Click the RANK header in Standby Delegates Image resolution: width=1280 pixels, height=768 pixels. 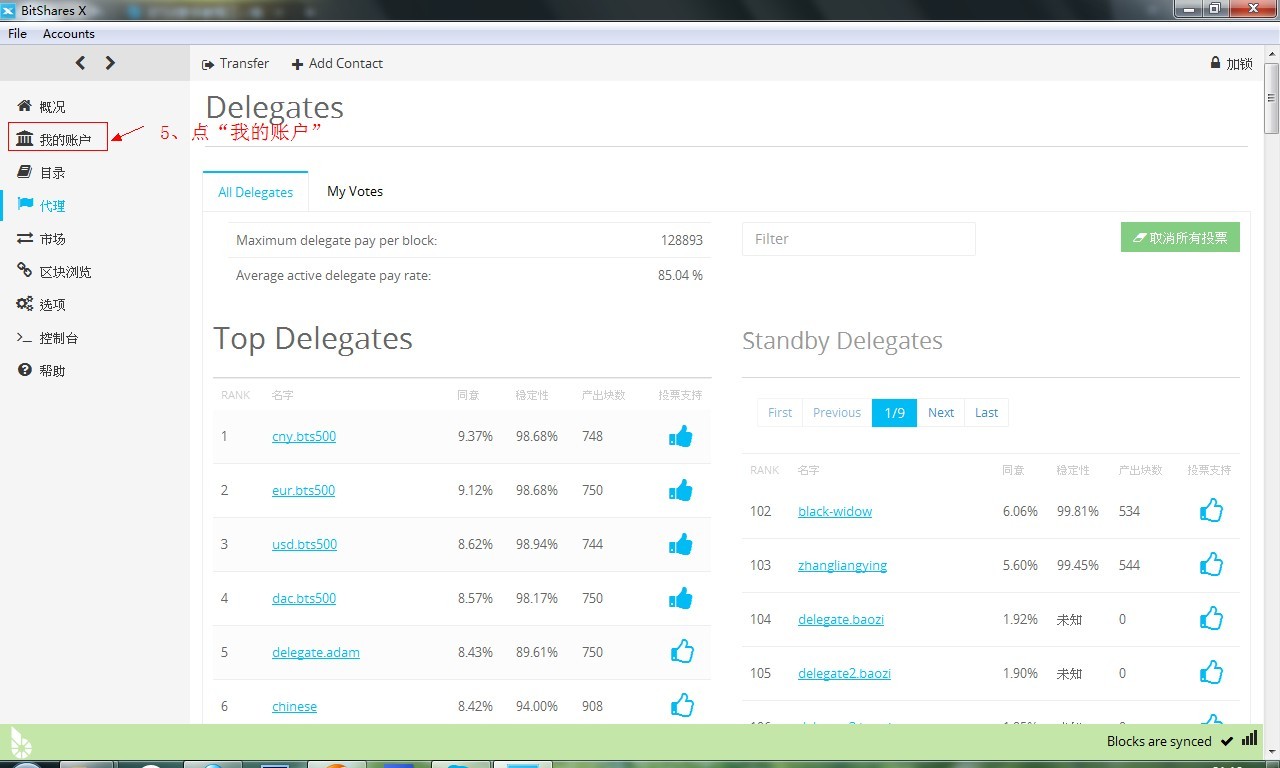pyautogui.click(x=764, y=470)
